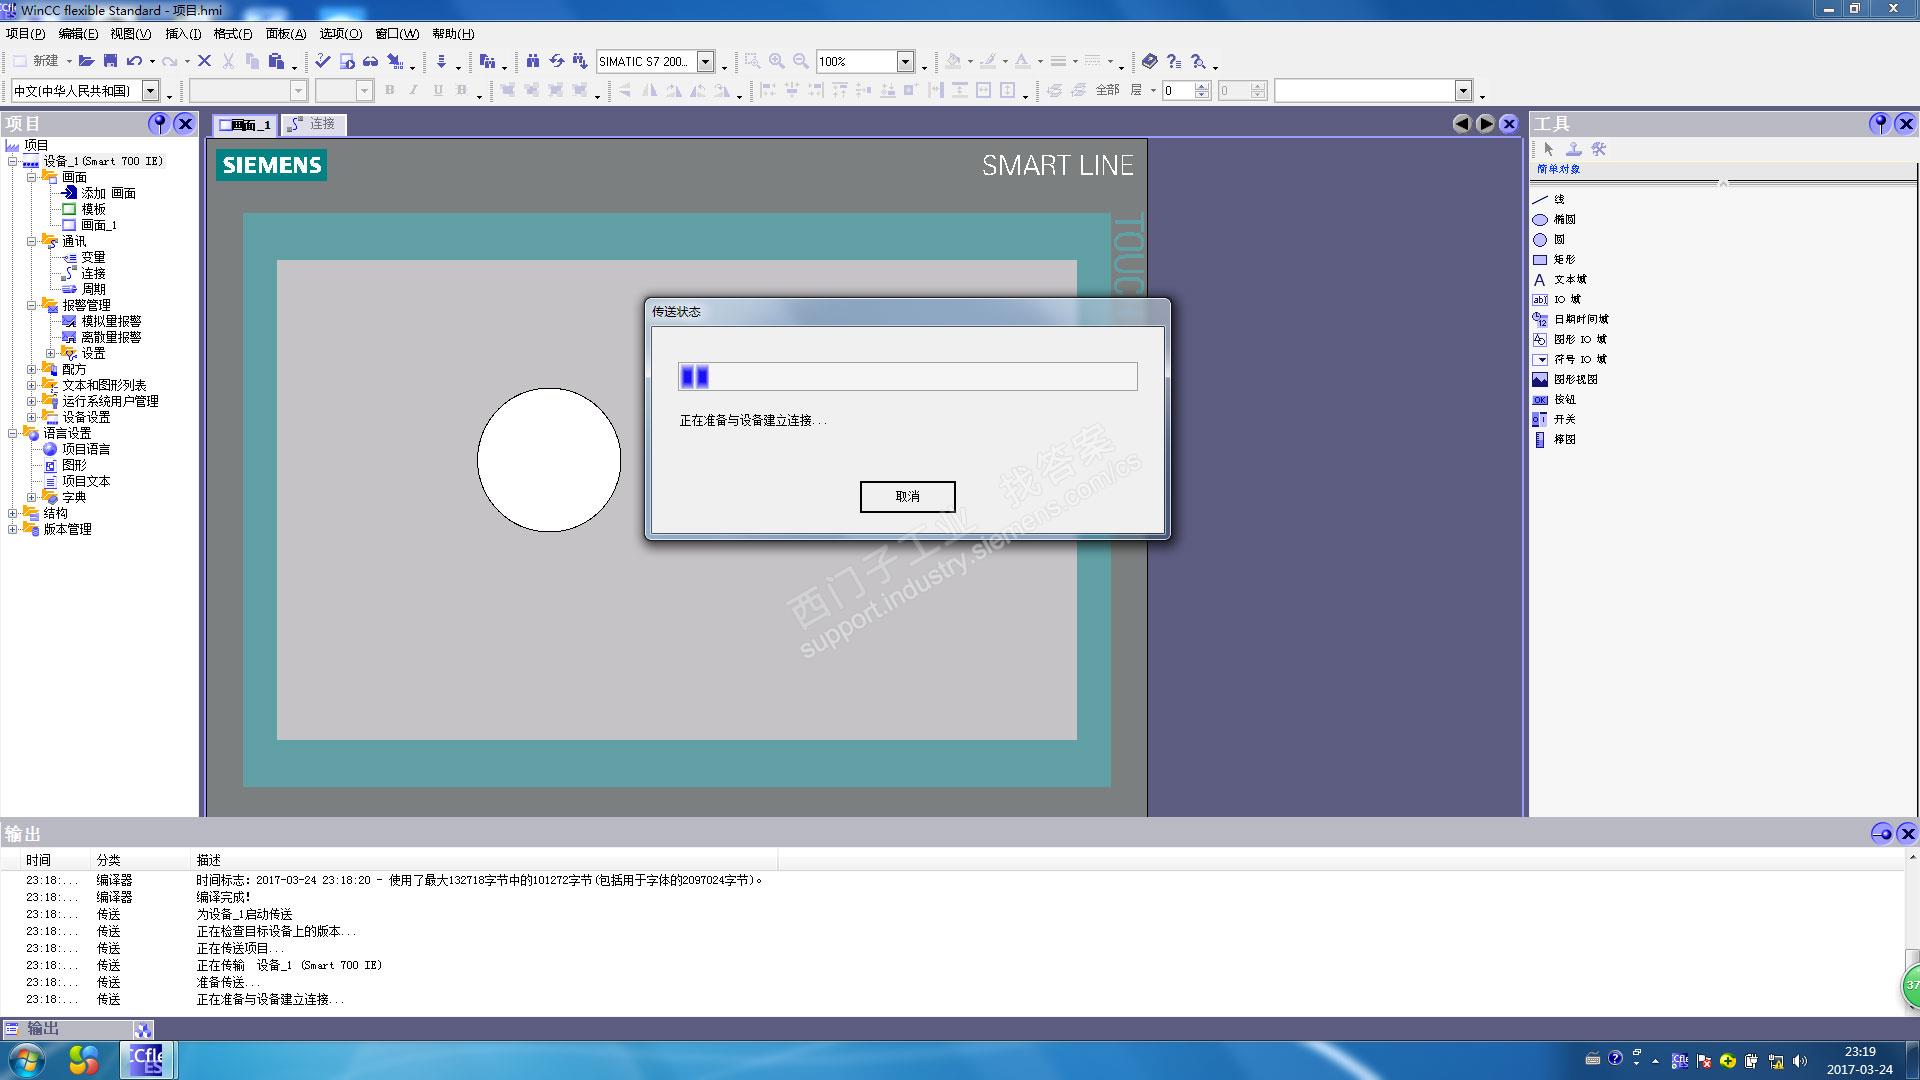Pin the 项目 panel with pushpin icon
The width and height of the screenshot is (1920, 1080).
158,123
